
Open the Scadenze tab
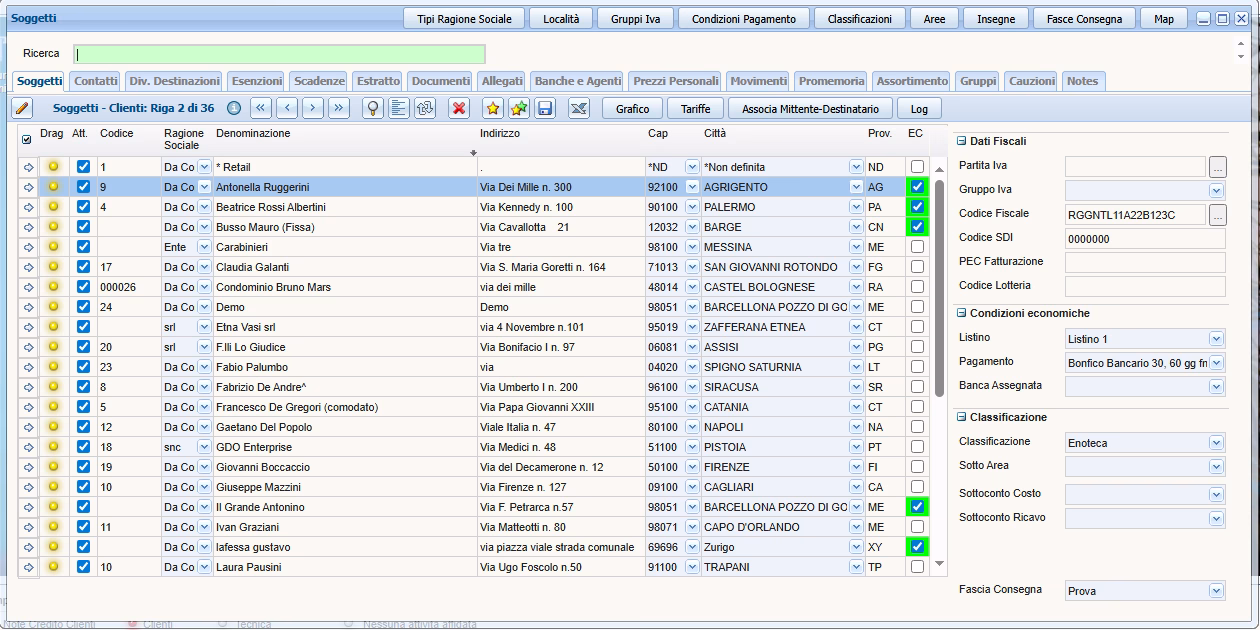320,81
